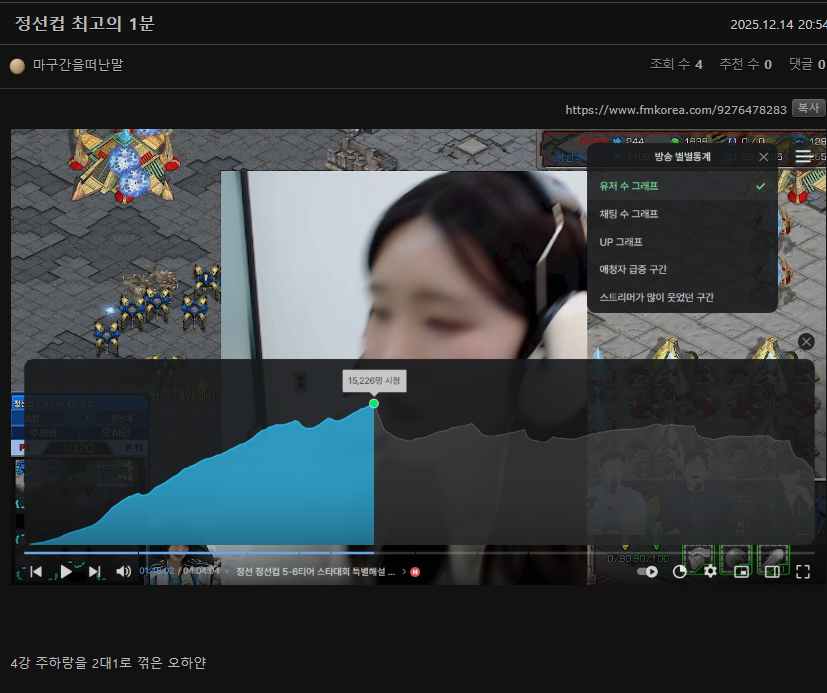Mute the video using the speaker icon
Screen dimensions: 827x693
coord(124,572)
